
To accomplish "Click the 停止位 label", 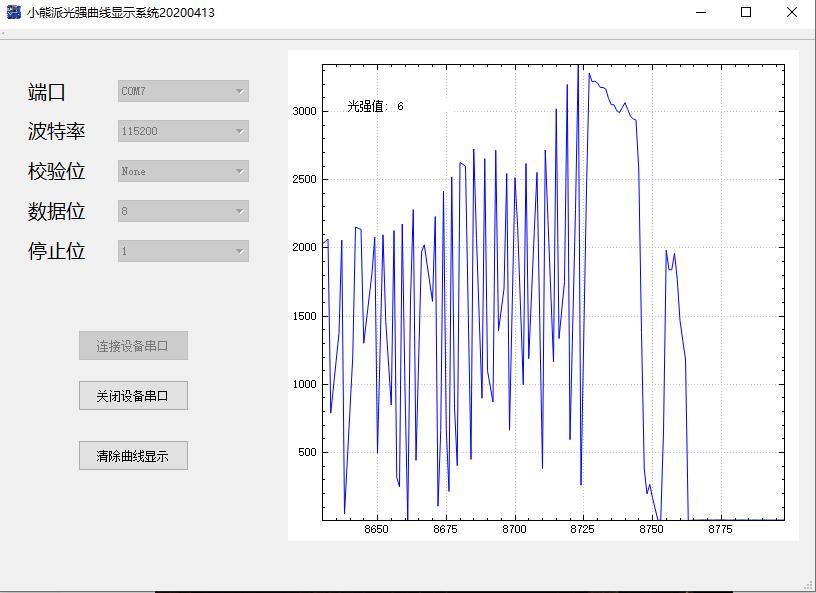I will pos(56,251).
